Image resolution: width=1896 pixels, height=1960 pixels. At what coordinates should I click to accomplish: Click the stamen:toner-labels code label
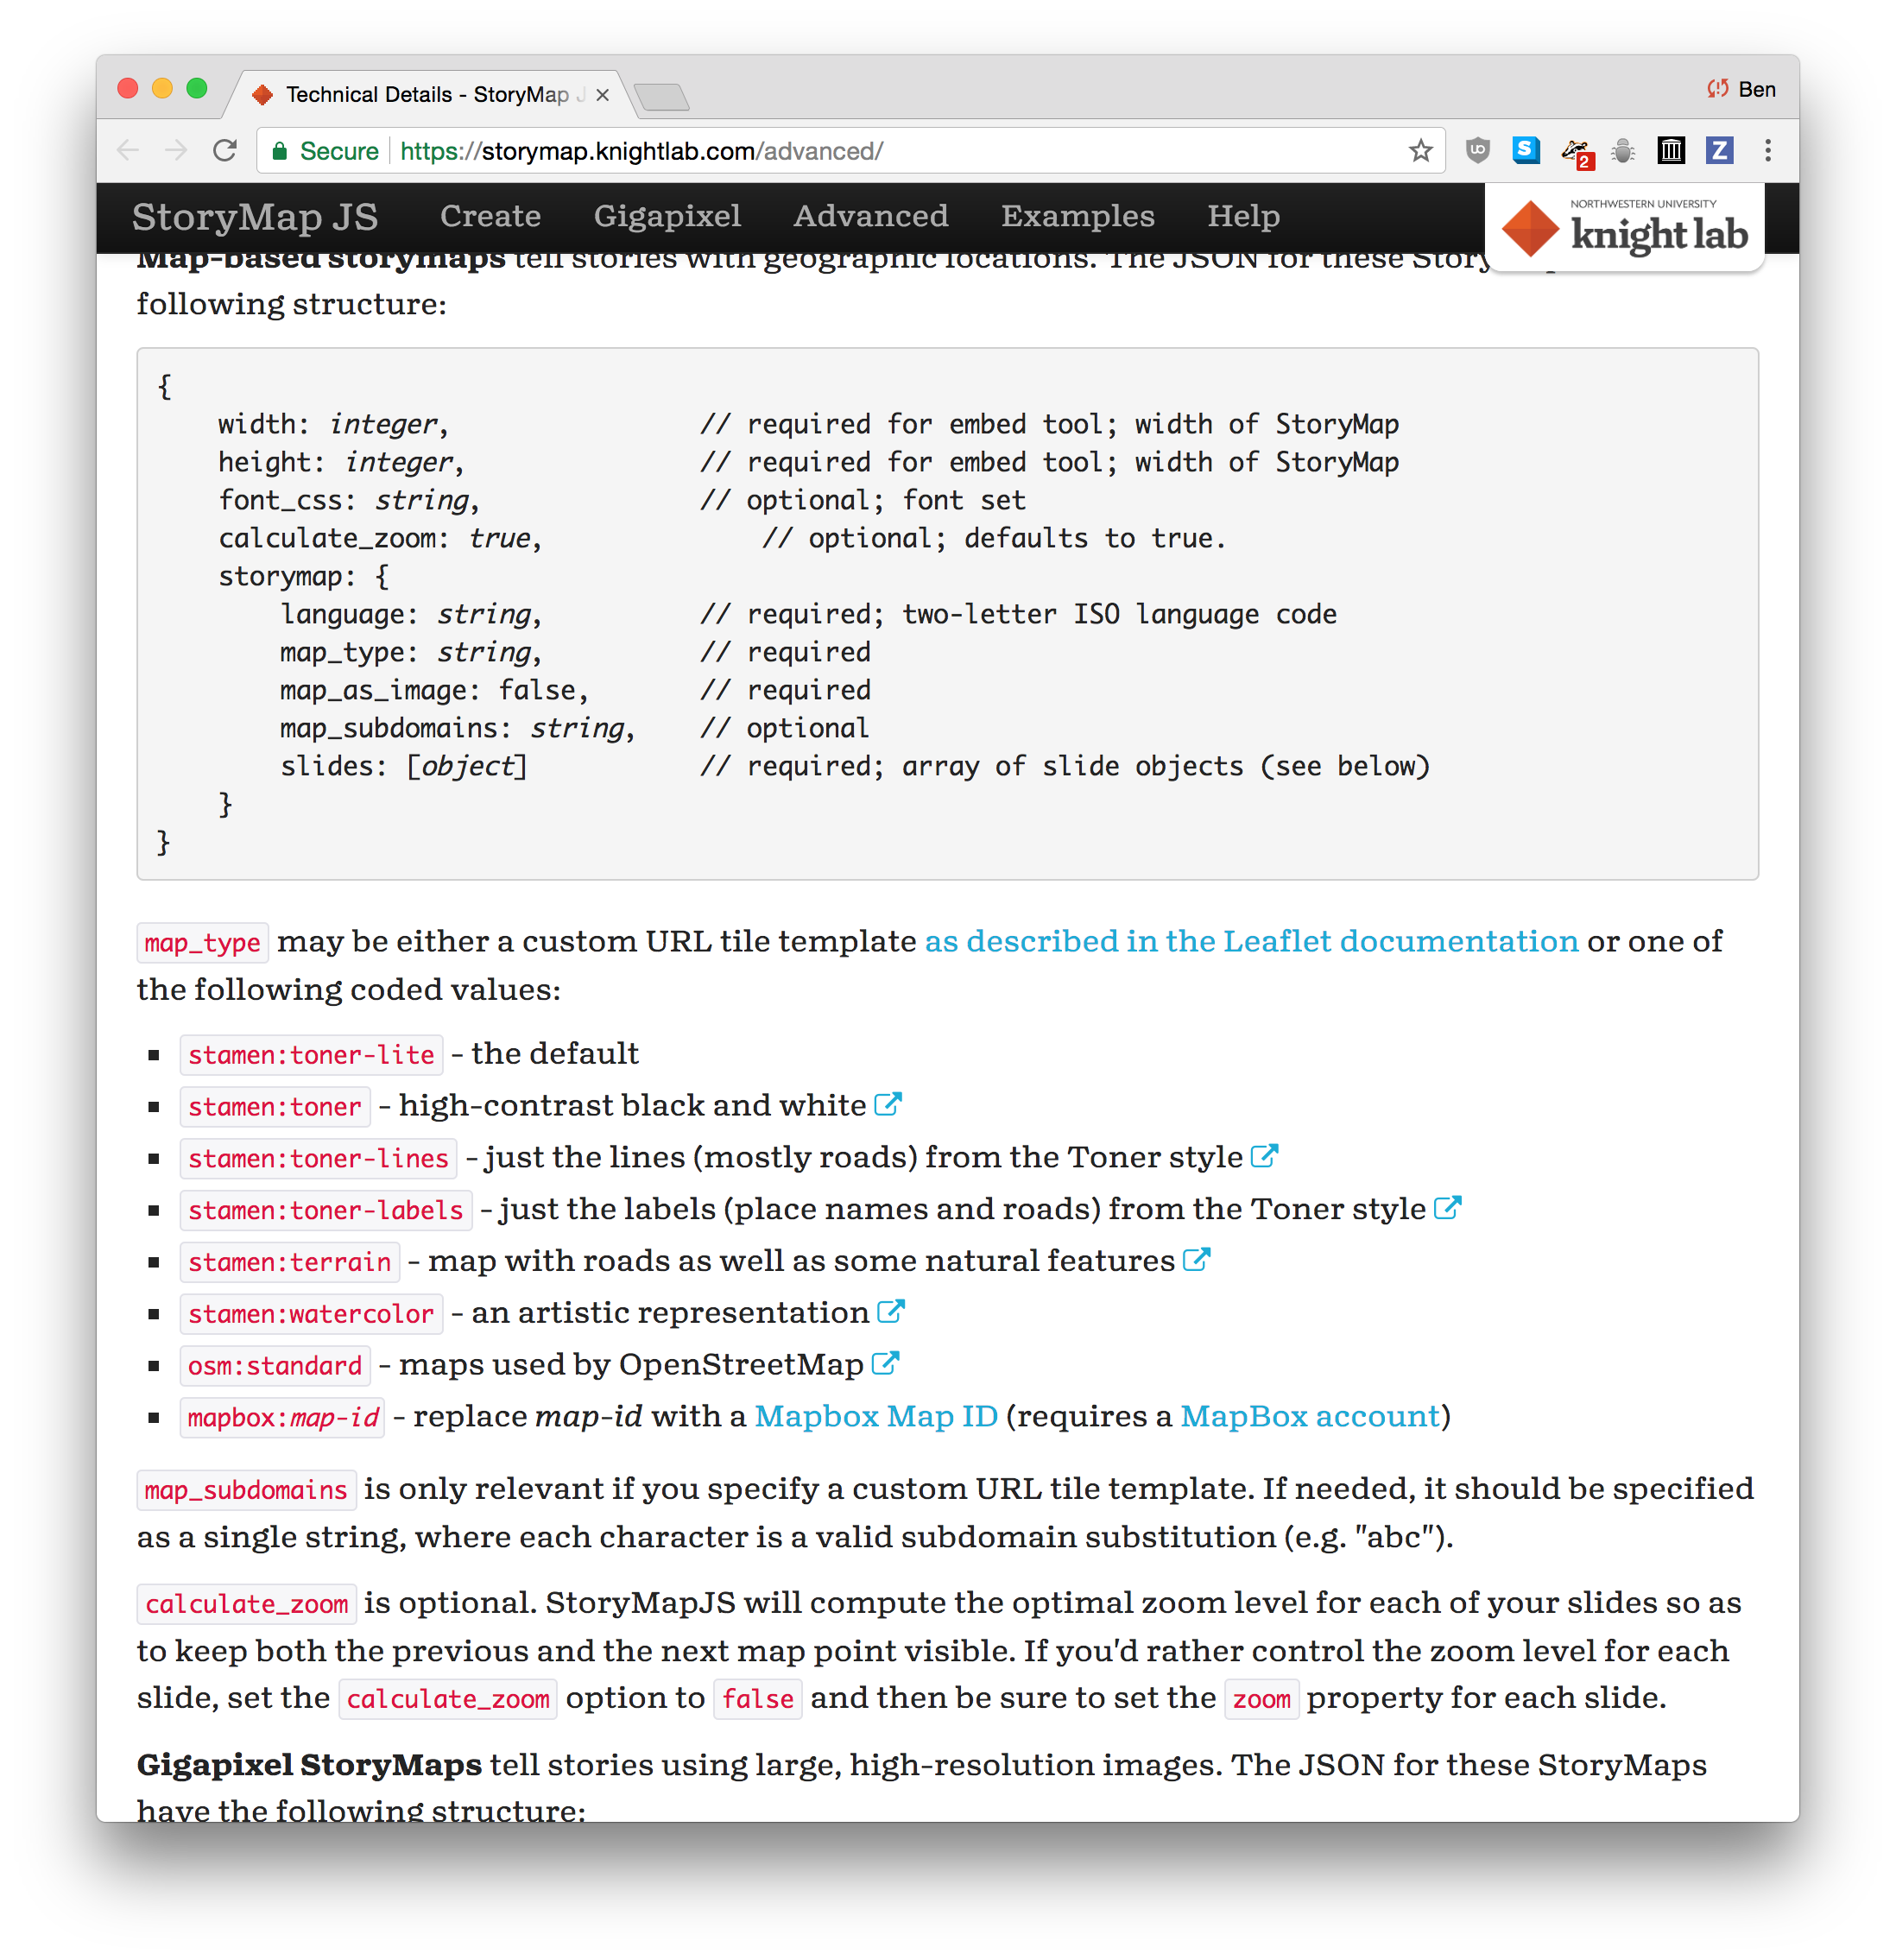(x=326, y=1211)
